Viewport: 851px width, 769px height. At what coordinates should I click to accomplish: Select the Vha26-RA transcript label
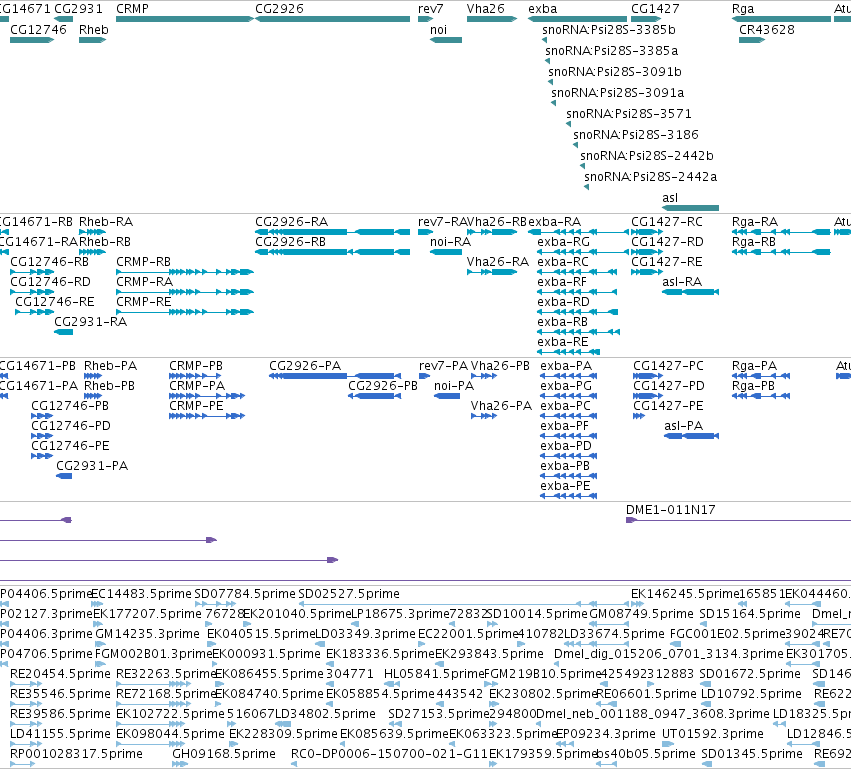pos(498,262)
